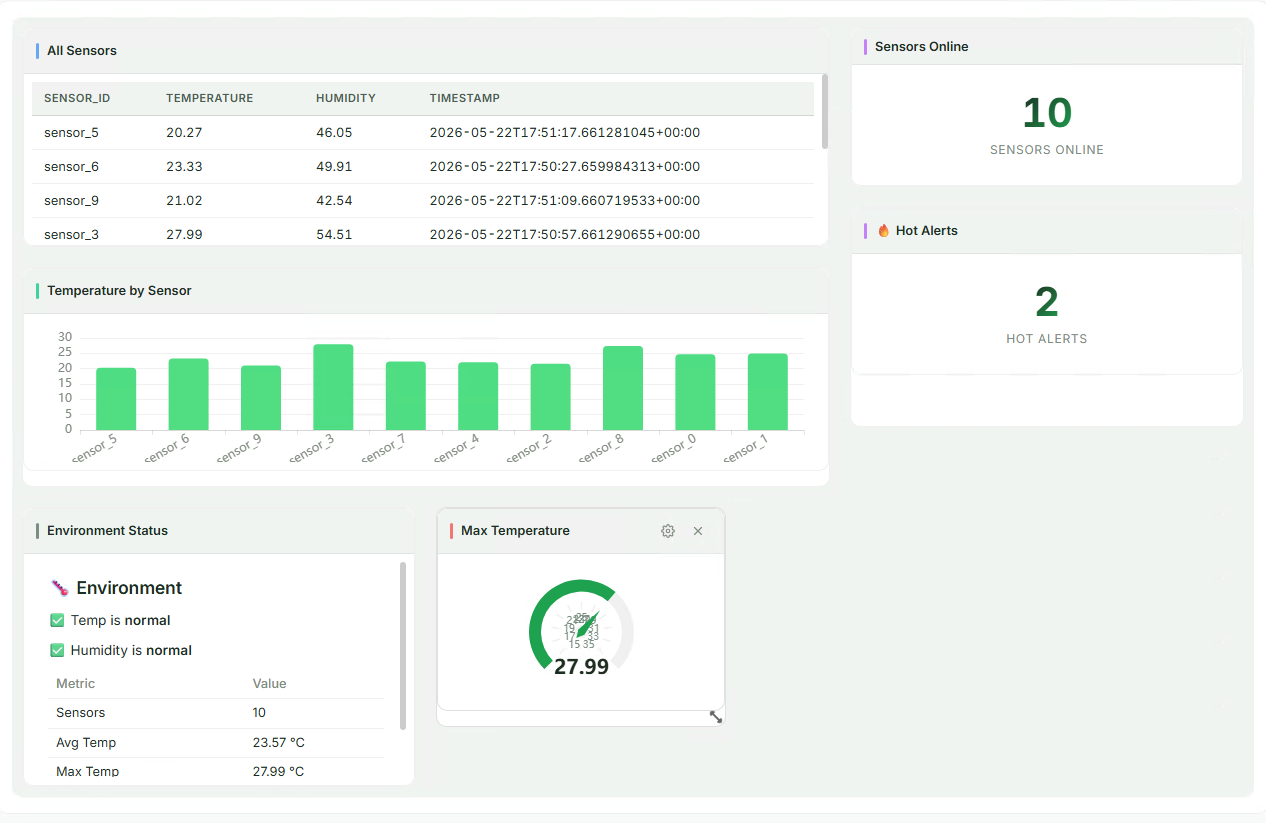The image size is (1266, 823).
Task: Click the Max Temp value 27.99 °C
Action: pos(278,772)
